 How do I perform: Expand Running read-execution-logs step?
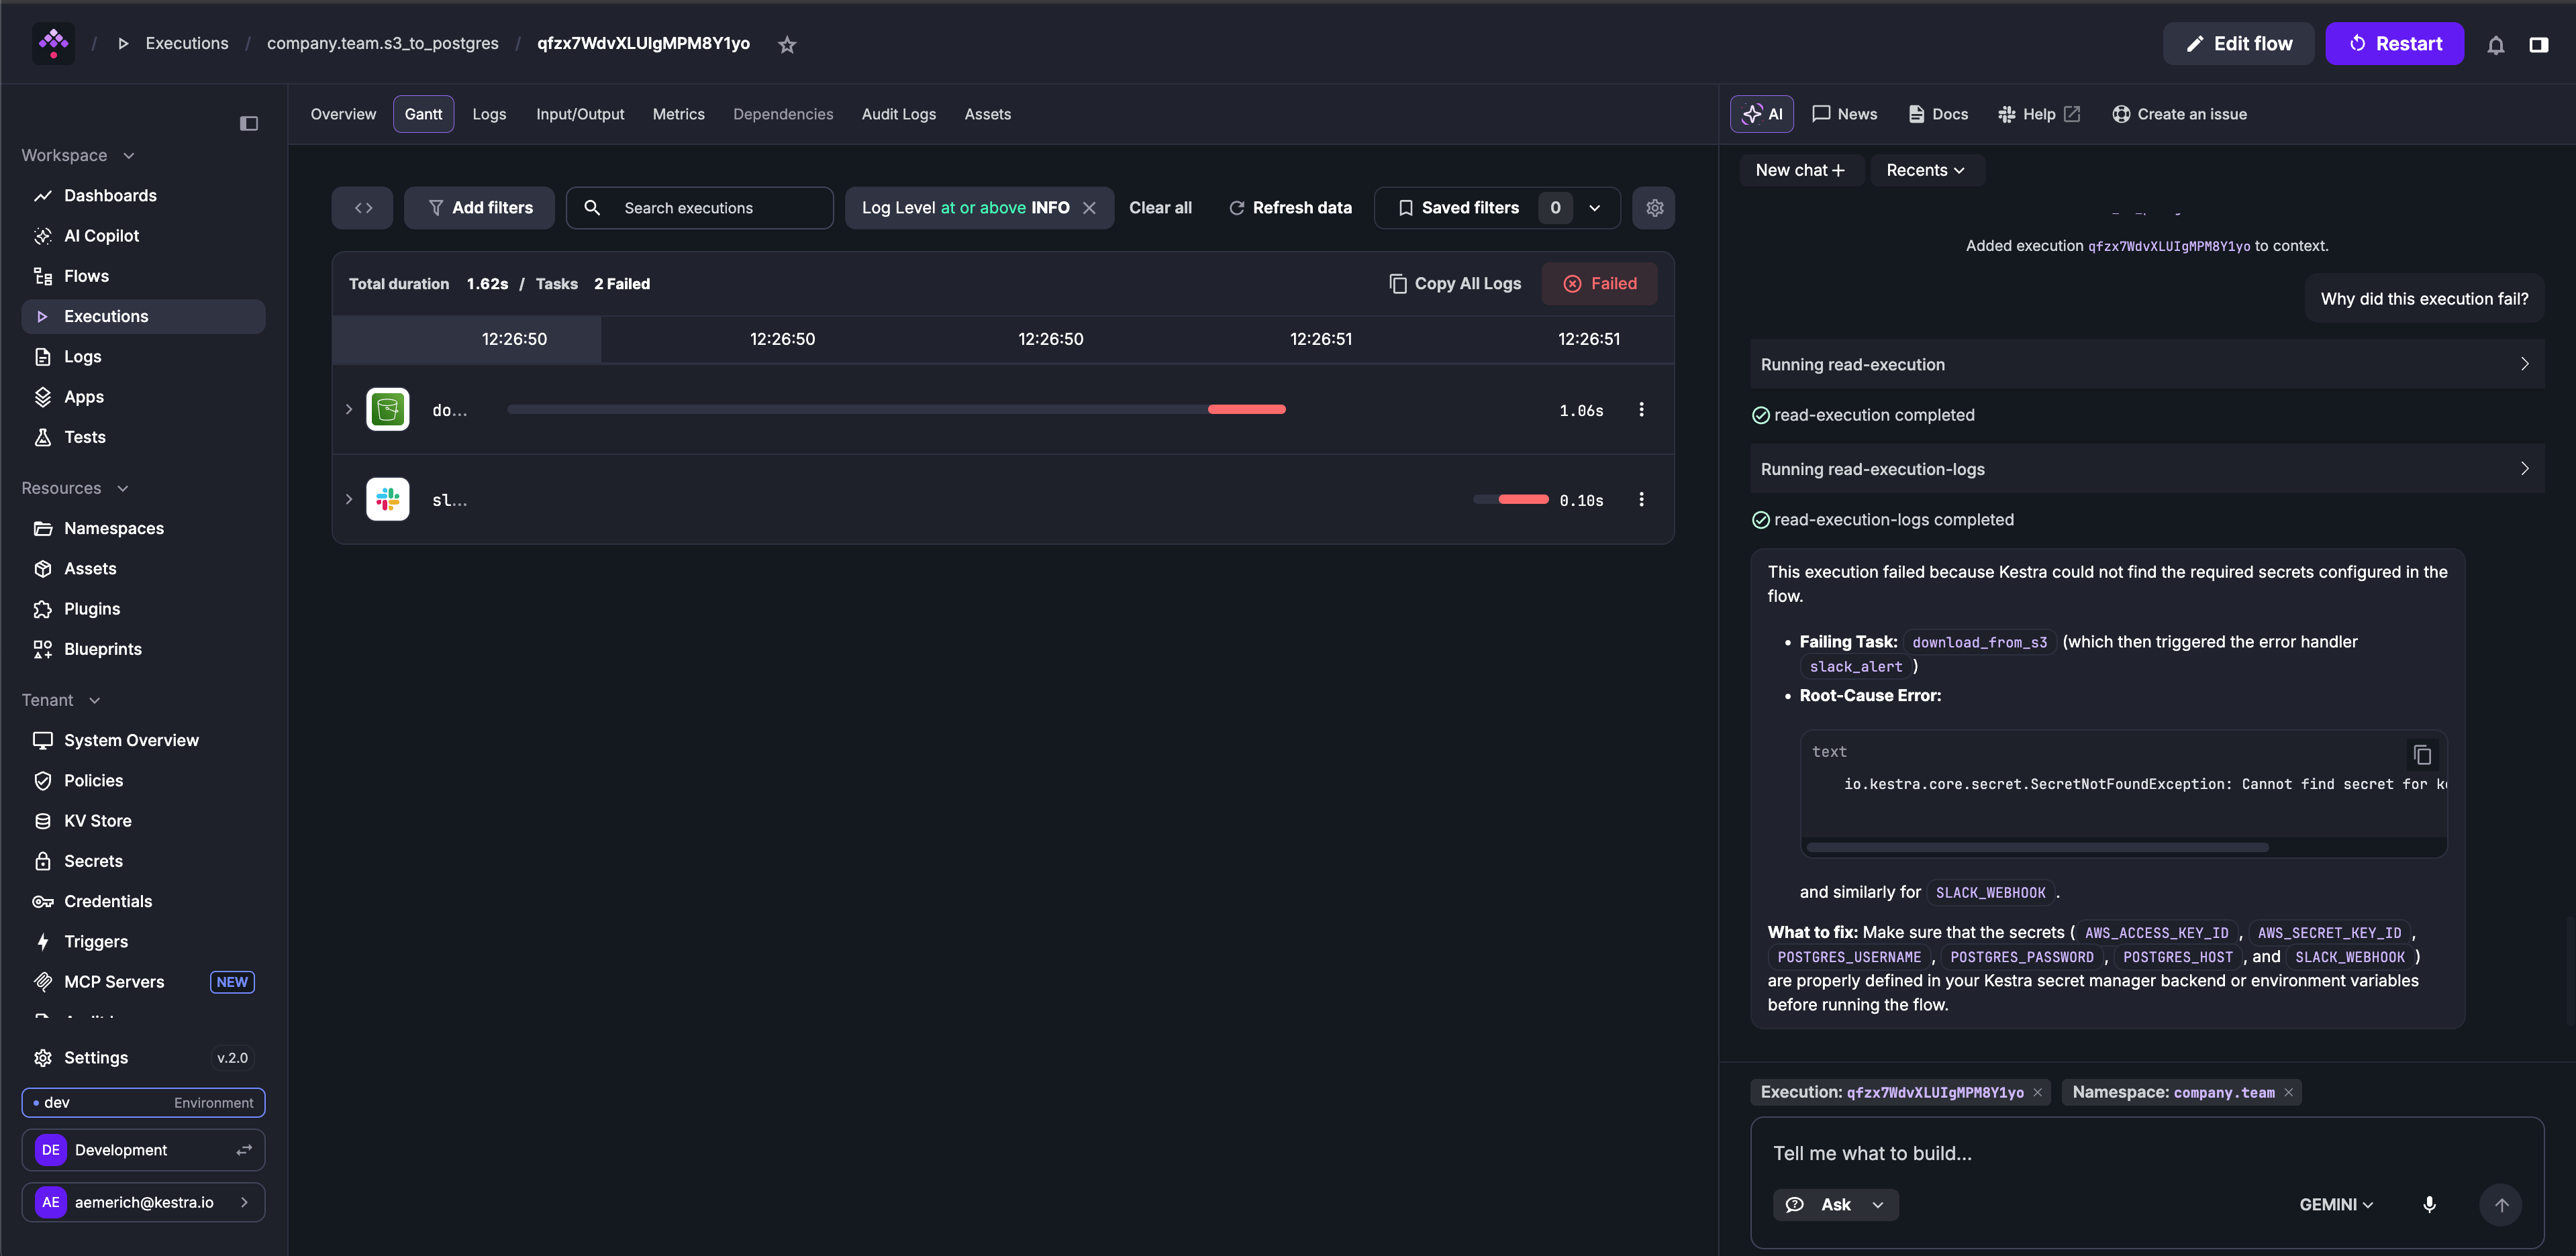[x=2146, y=468]
